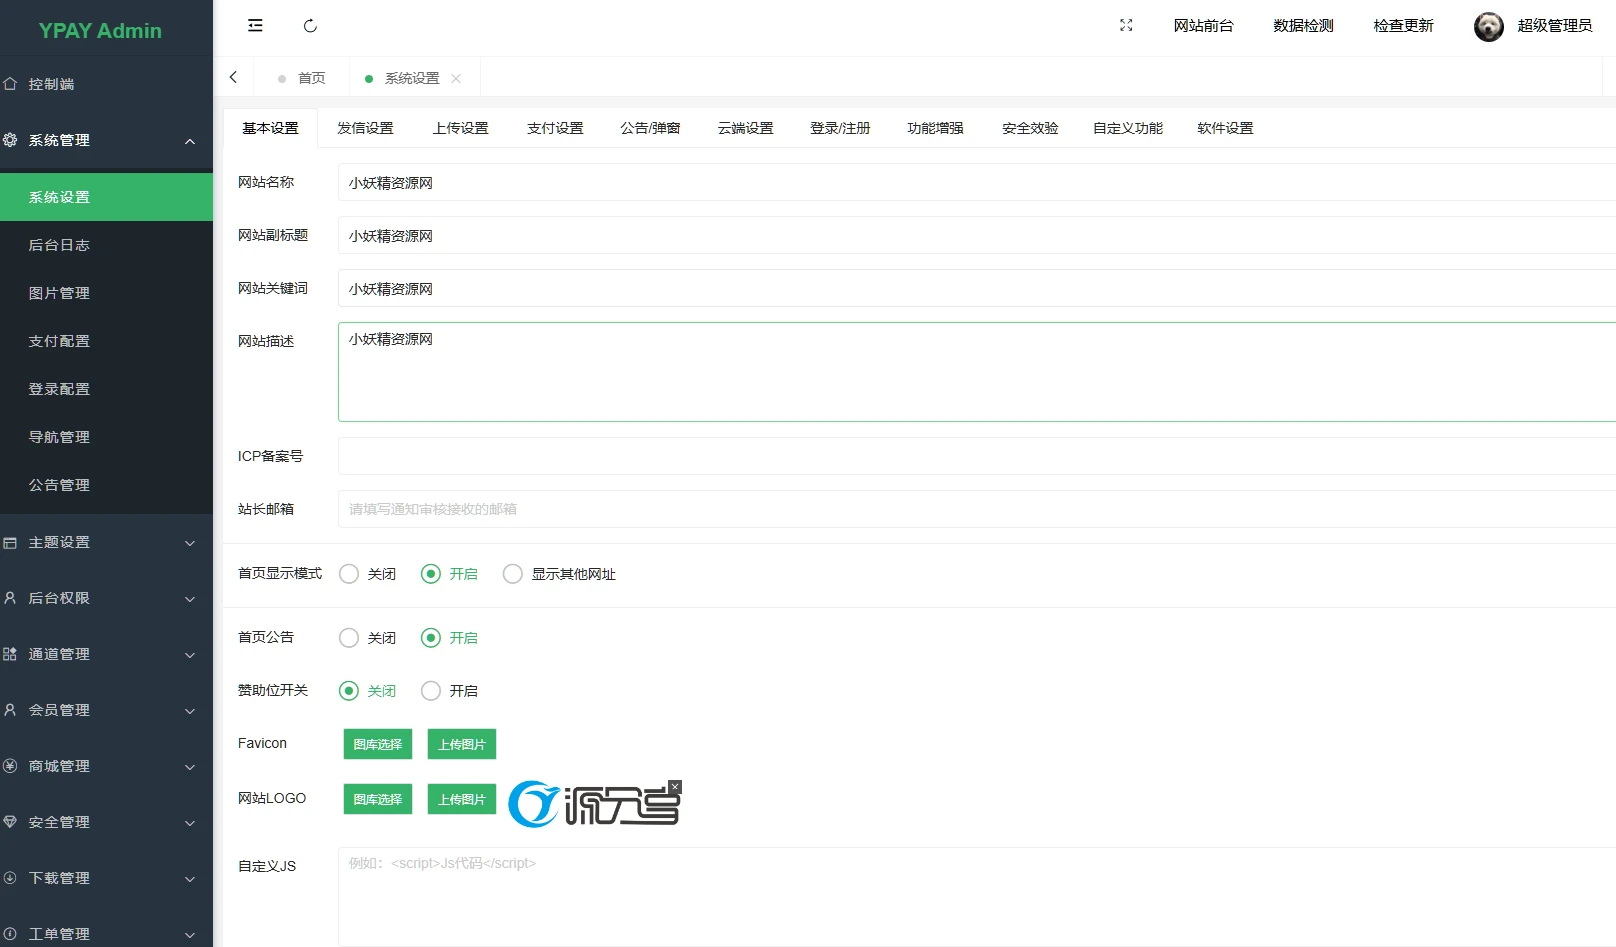Open 图片管理 in the sidebar
Viewport: 1616px width, 947px height.
point(106,293)
